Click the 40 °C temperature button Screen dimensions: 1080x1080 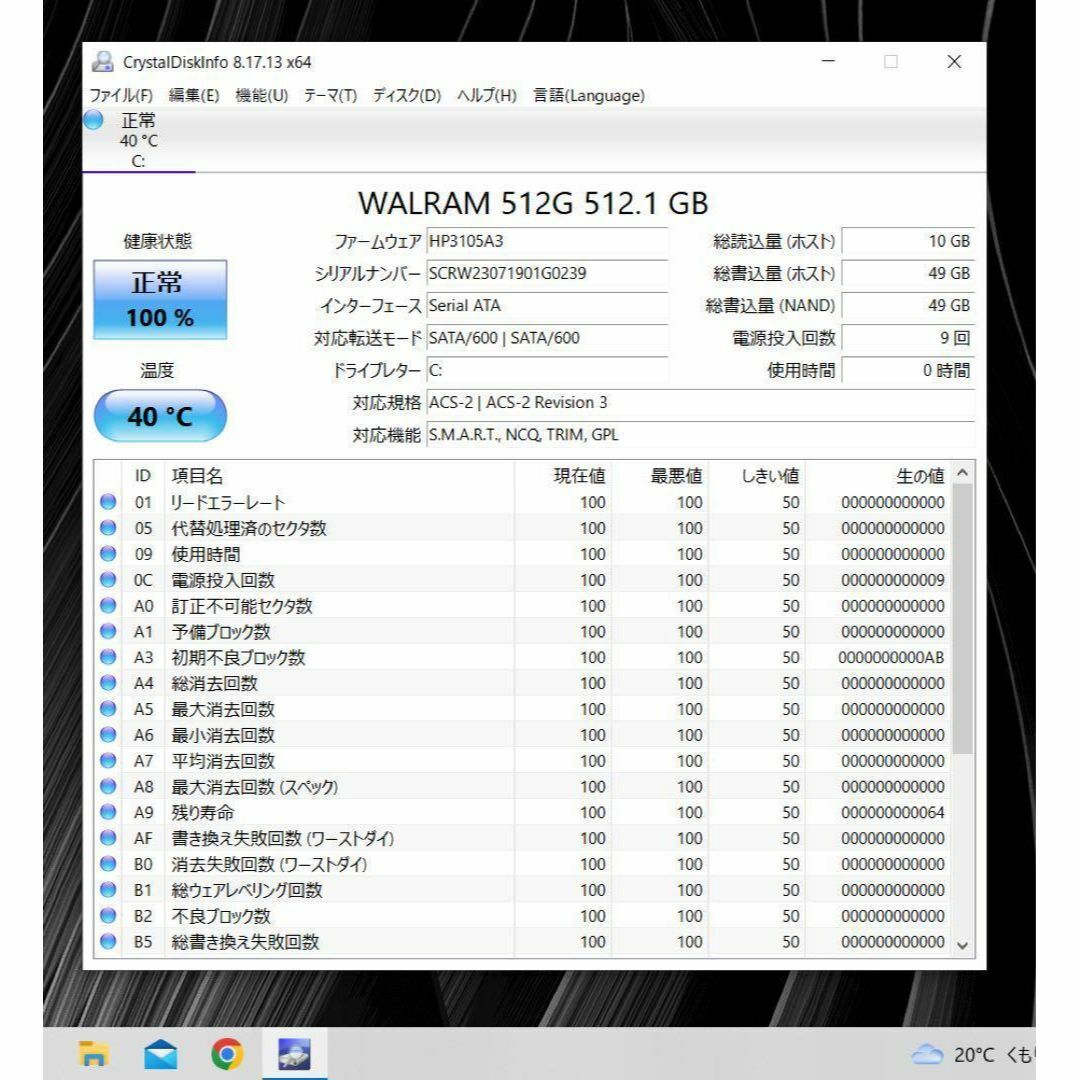pos(160,415)
